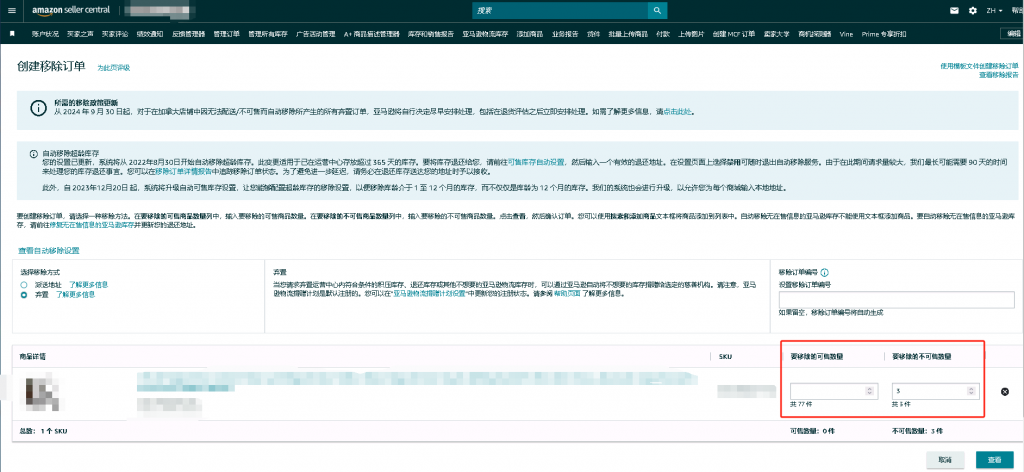Click the 查看 review button
Image resolution: width=1024 pixels, height=472 pixels.
995,460
